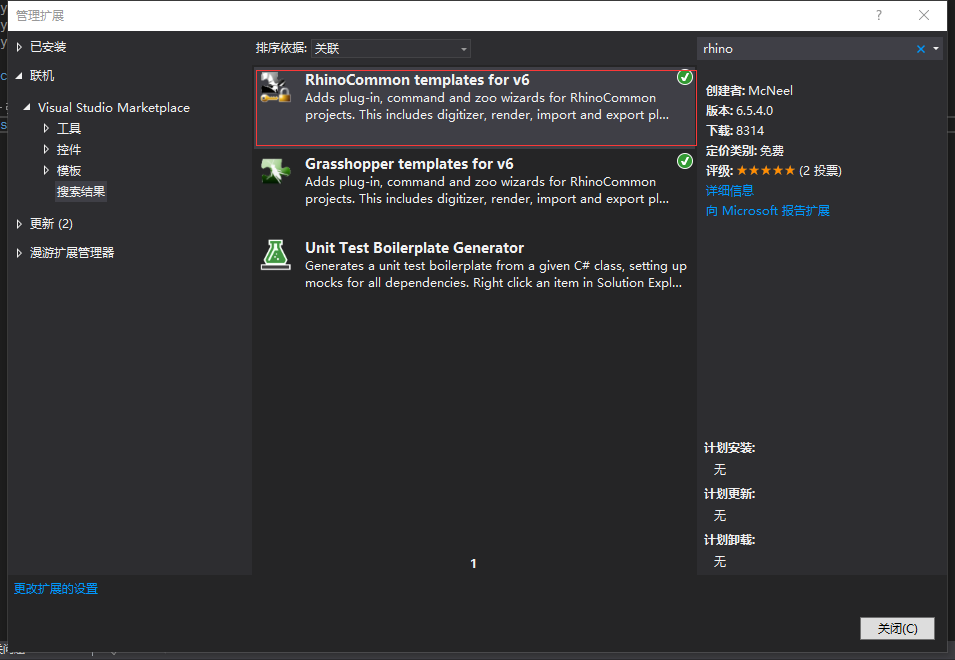Viewport: 955px width, 660px height.
Task: Select 搜索结果 in the tree
Action: coord(81,192)
